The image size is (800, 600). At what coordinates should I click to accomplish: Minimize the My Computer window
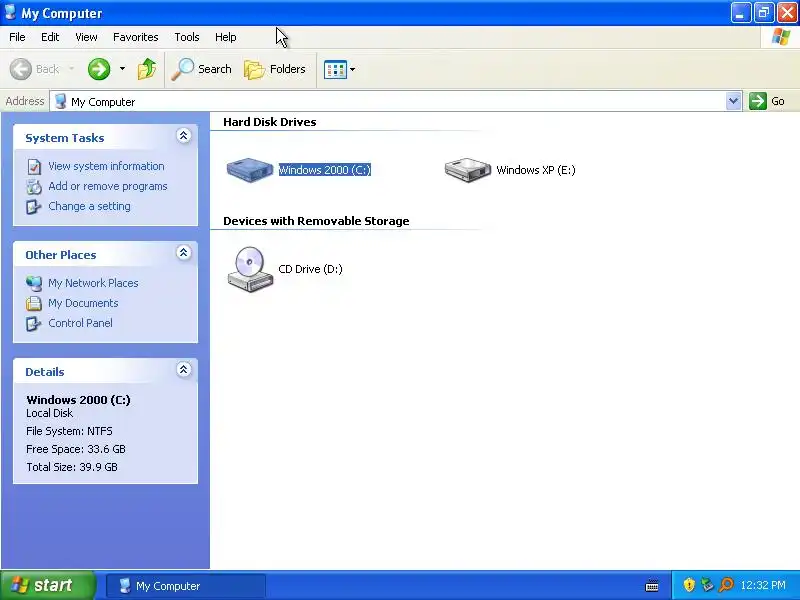pos(740,13)
